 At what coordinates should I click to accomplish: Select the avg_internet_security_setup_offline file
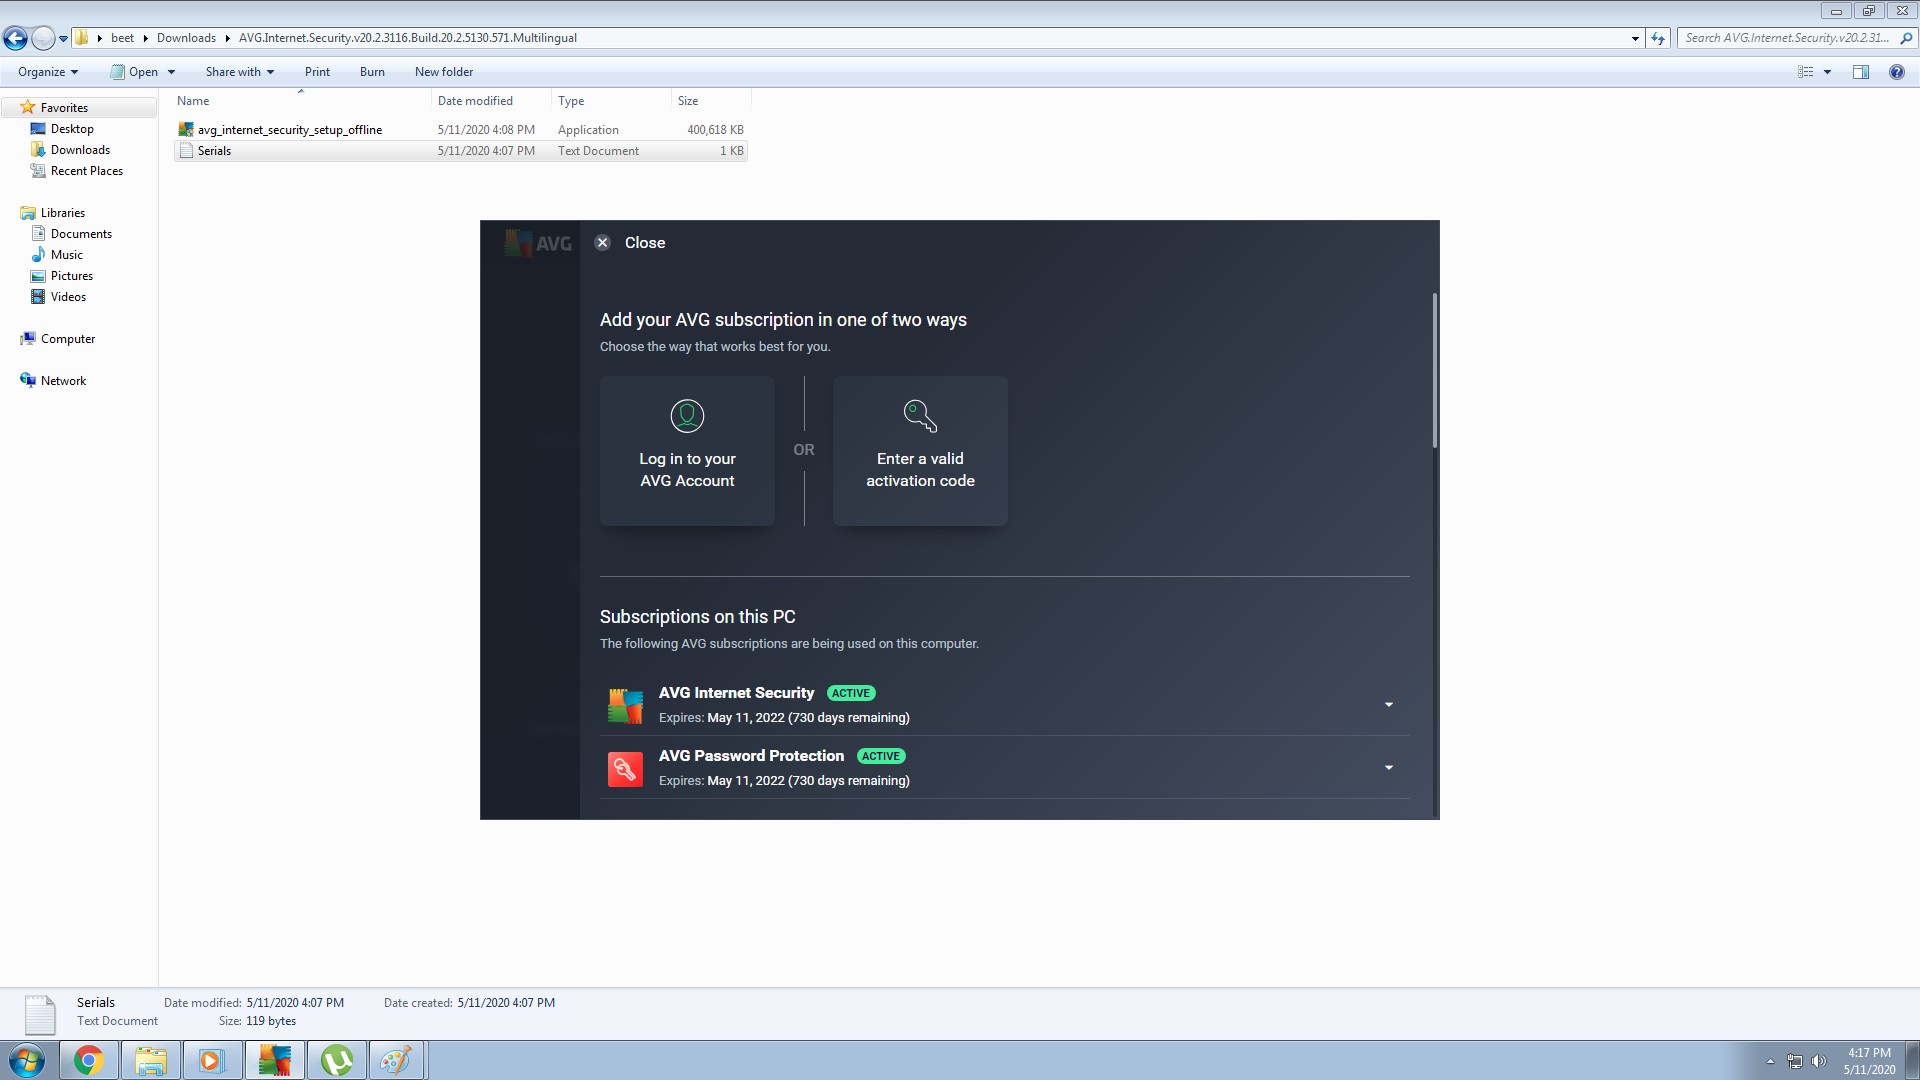pos(289,130)
